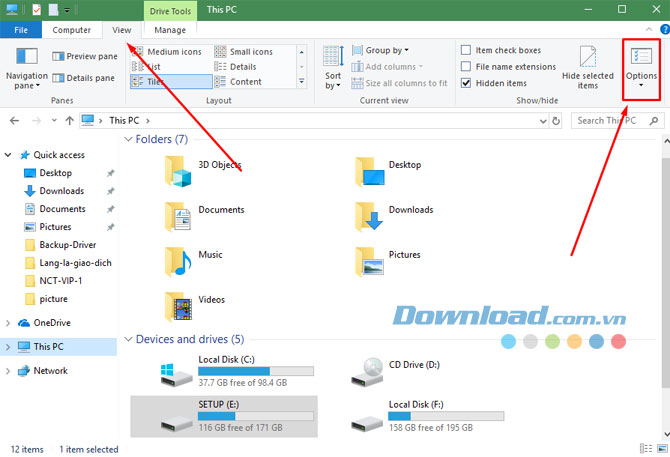Switch to details view in status bar
The height and width of the screenshot is (457, 670).
coord(646,448)
